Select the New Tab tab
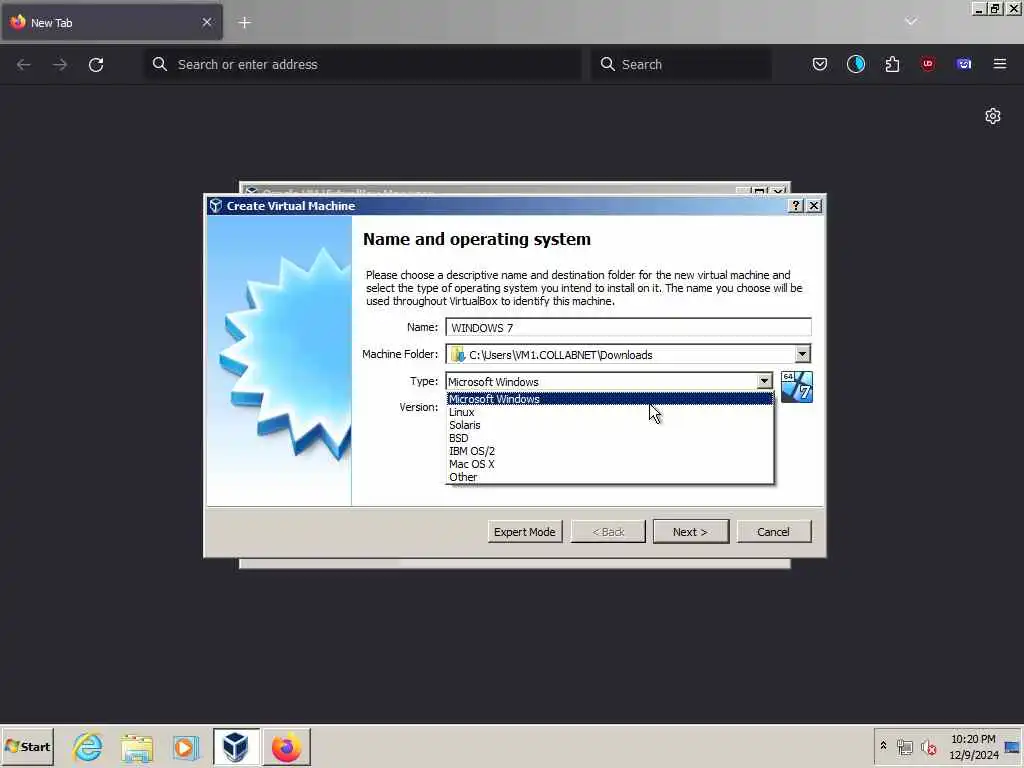The image size is (1024, 768). [x=111, y=23]
